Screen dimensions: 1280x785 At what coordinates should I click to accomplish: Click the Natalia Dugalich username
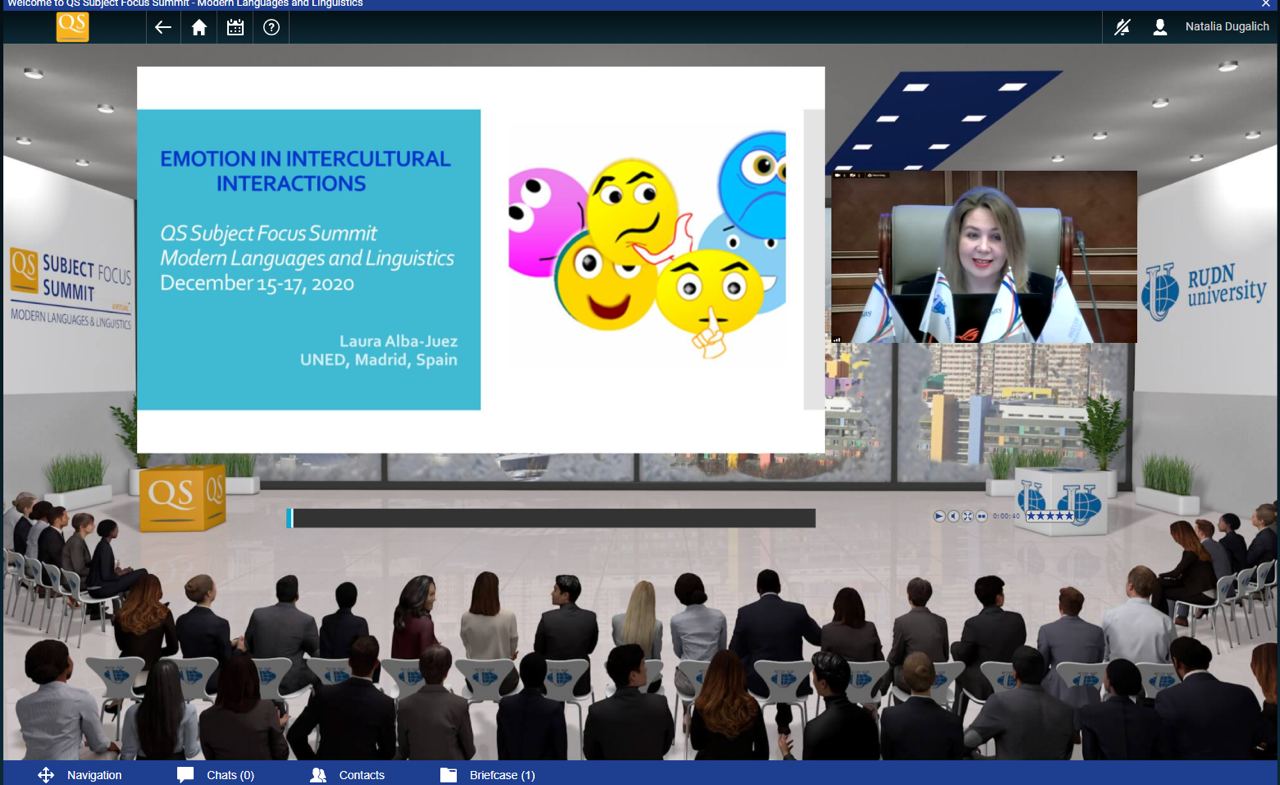(x=1227, y=27)
